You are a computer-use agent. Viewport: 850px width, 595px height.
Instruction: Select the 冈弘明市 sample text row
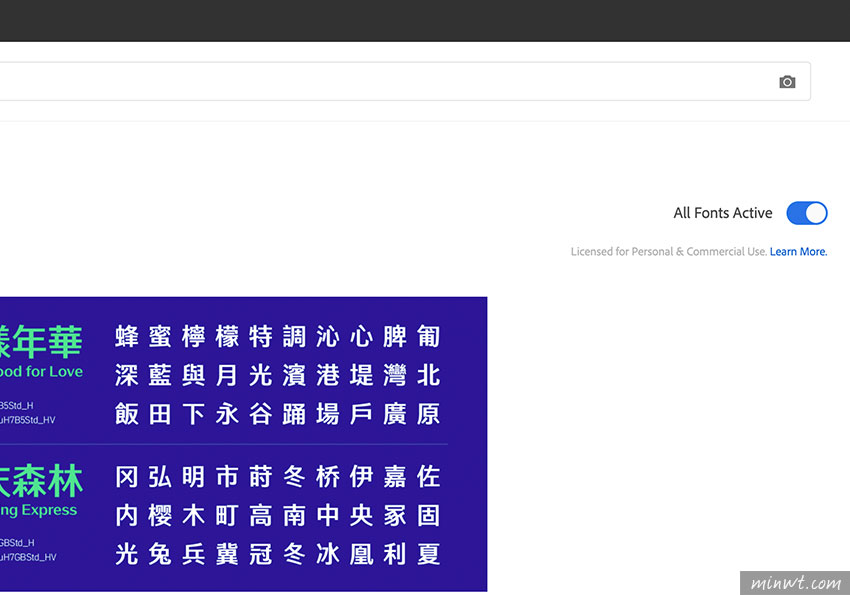(277, 477)
